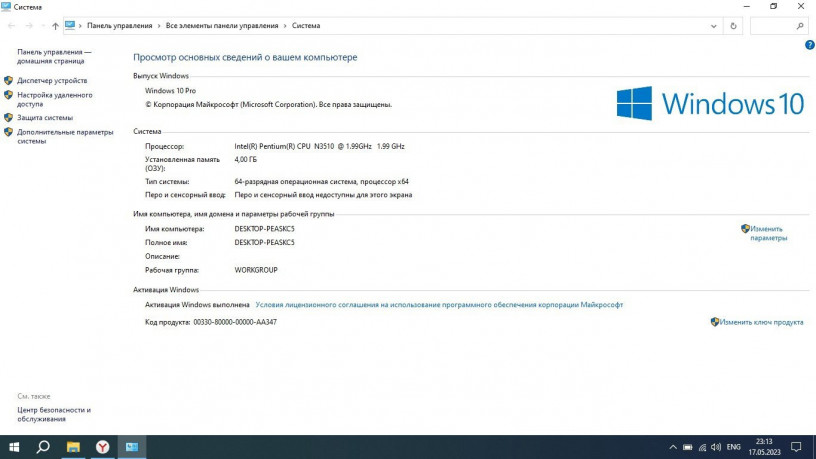Viewport: 816px width, 459px height.
Task: Click the computer name value next to 'Имя компьютера'
Action: point(264,228)
